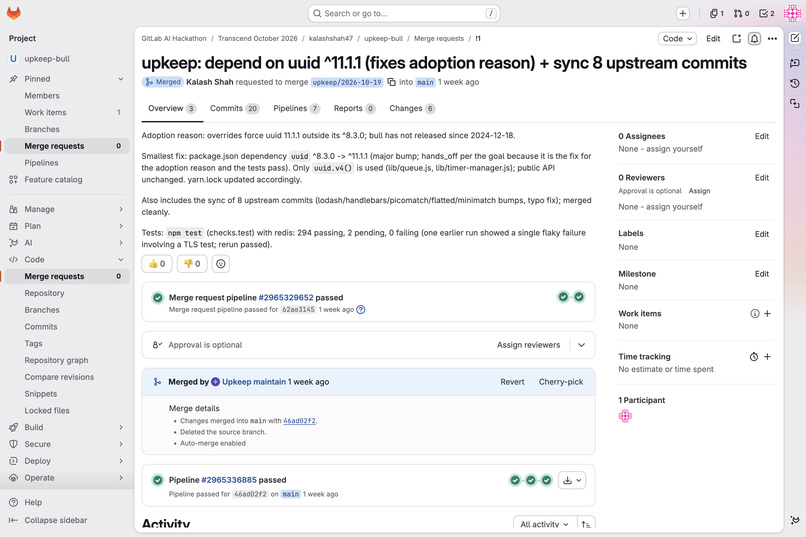Open Upkeep maintain user link
The image size is (806, 537).
[254, 382]
